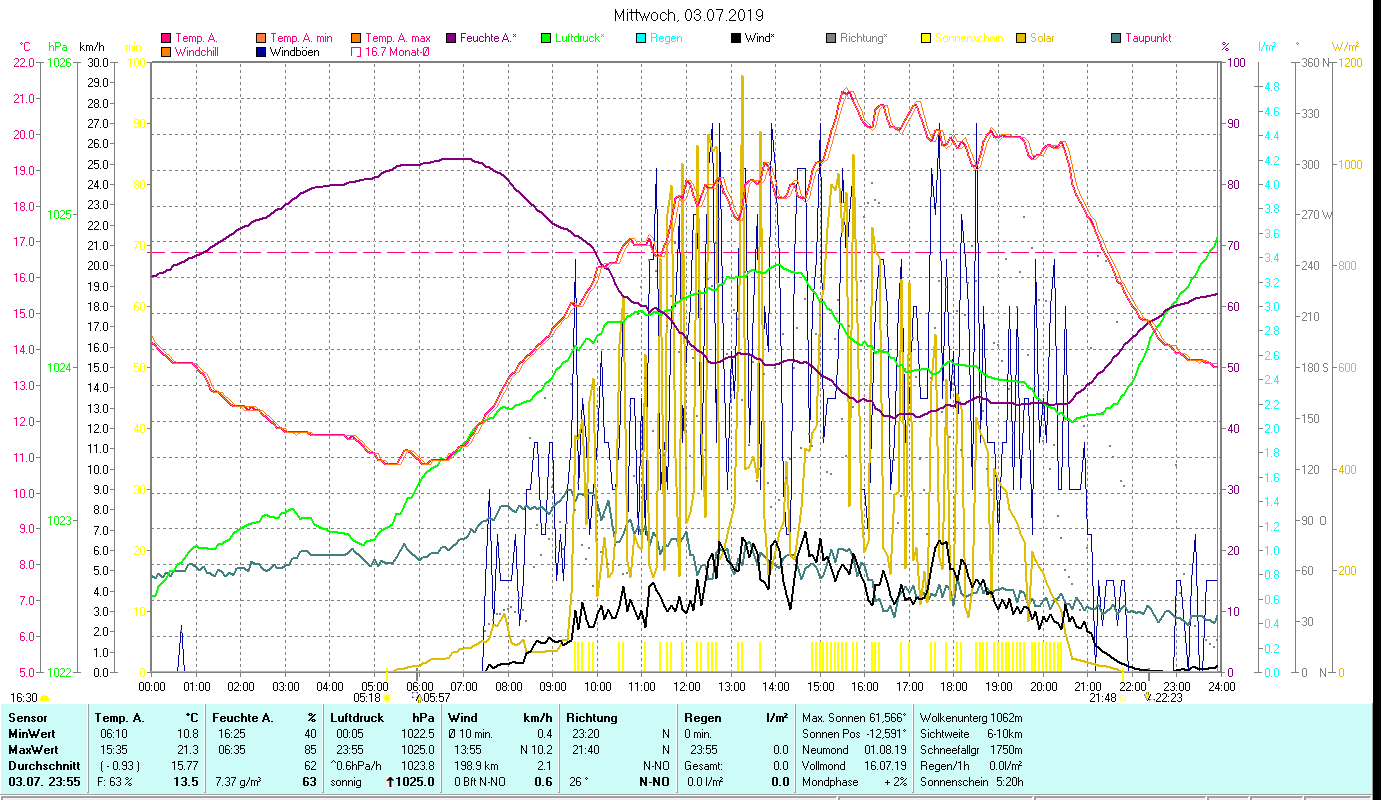Click the current temperature value 13.5
This screenshot has height=800, width=1381.
(186, 782)
